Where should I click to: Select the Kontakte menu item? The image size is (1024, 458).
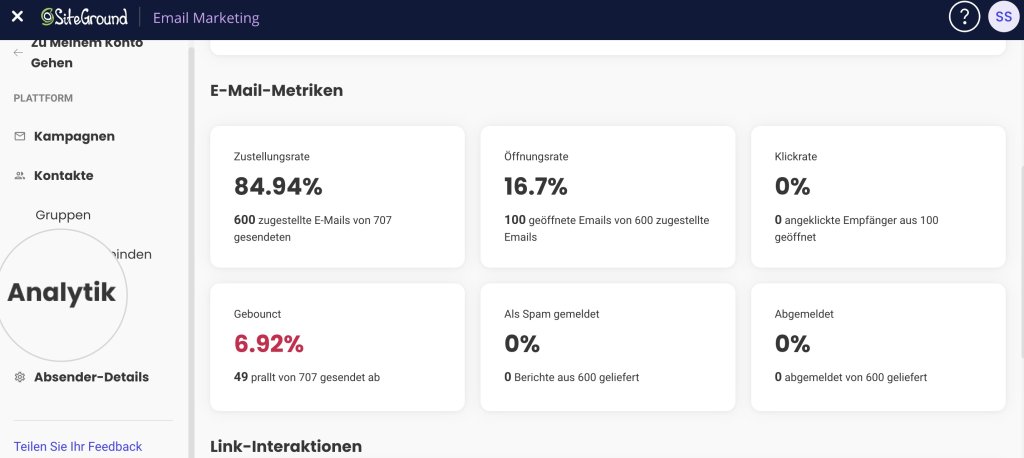click(x=64, y=175)
